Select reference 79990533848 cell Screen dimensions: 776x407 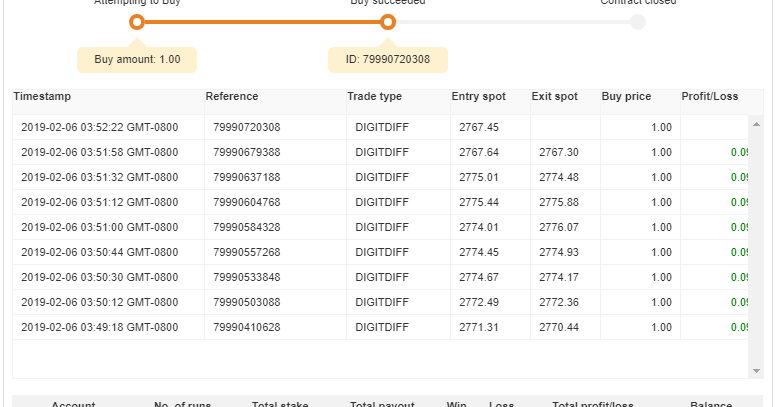(276, 277)
